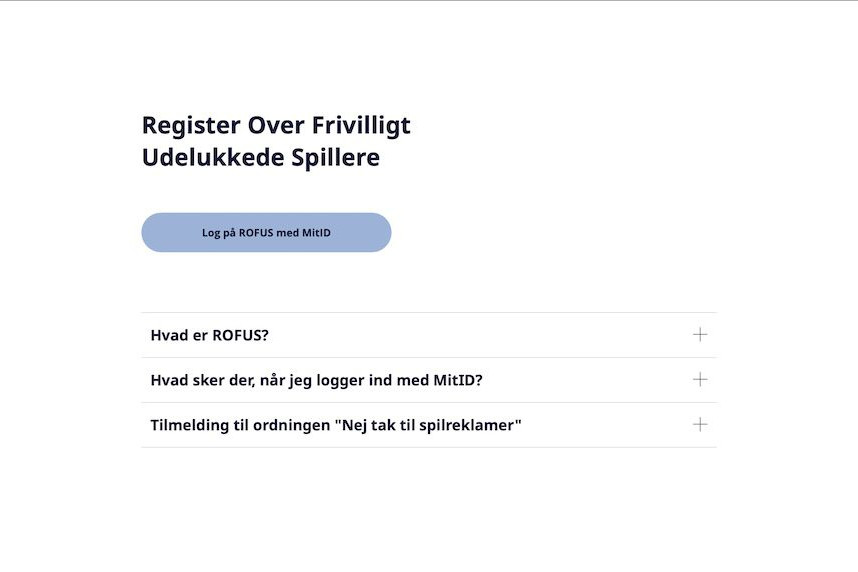Open the first accordion row about ROFUS

[x=428, y=335]
